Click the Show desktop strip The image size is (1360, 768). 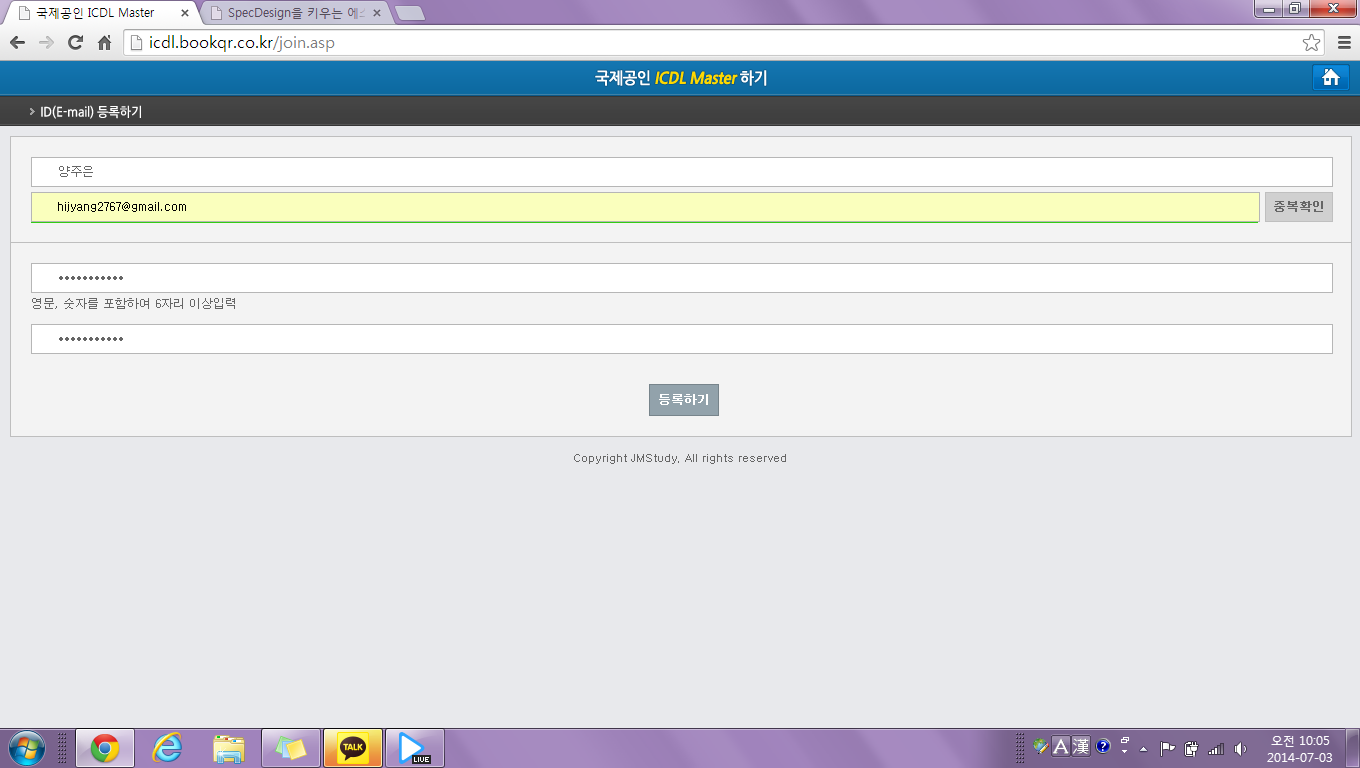1352,748
